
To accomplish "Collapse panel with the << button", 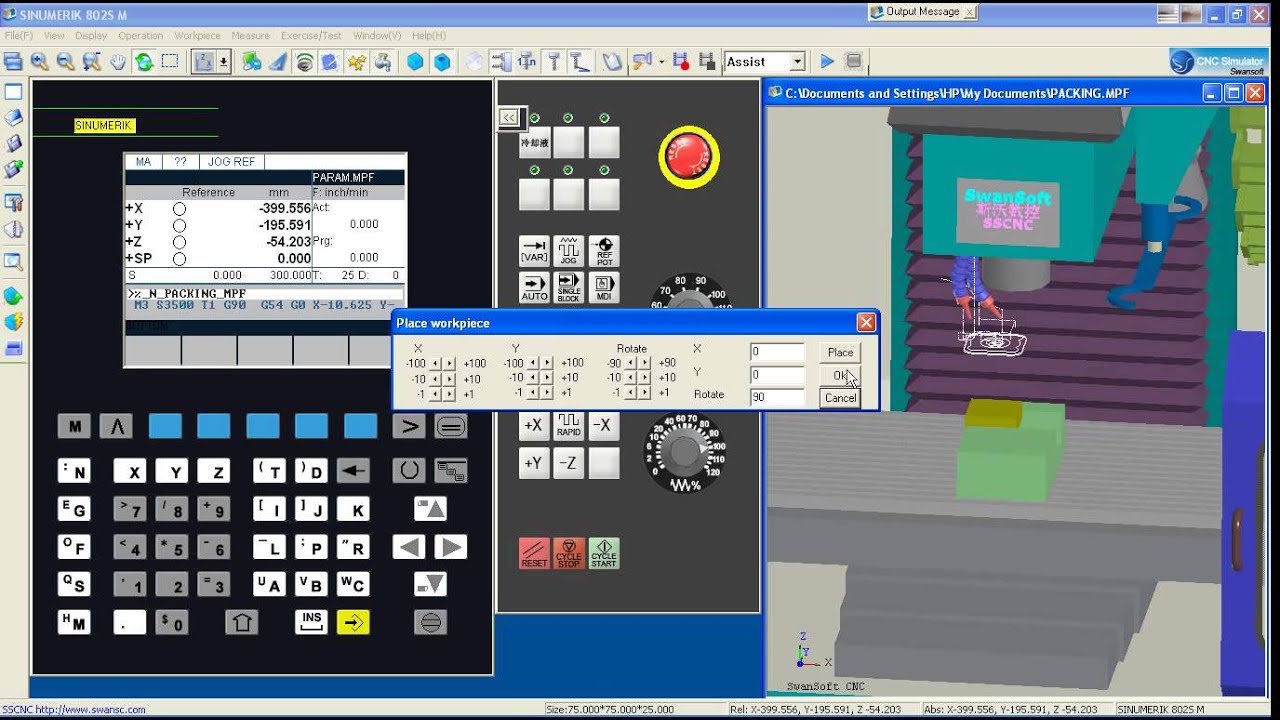I will [x=509, y=117].
